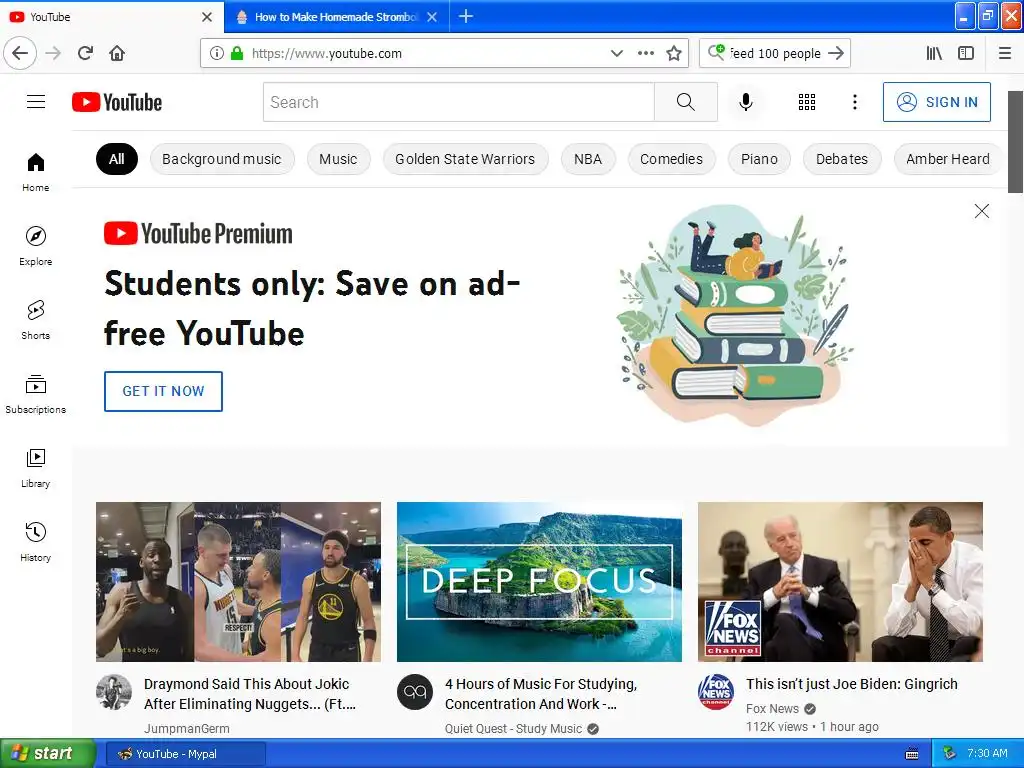
Task: Select the All filter chip
Action: pos(117,159)
